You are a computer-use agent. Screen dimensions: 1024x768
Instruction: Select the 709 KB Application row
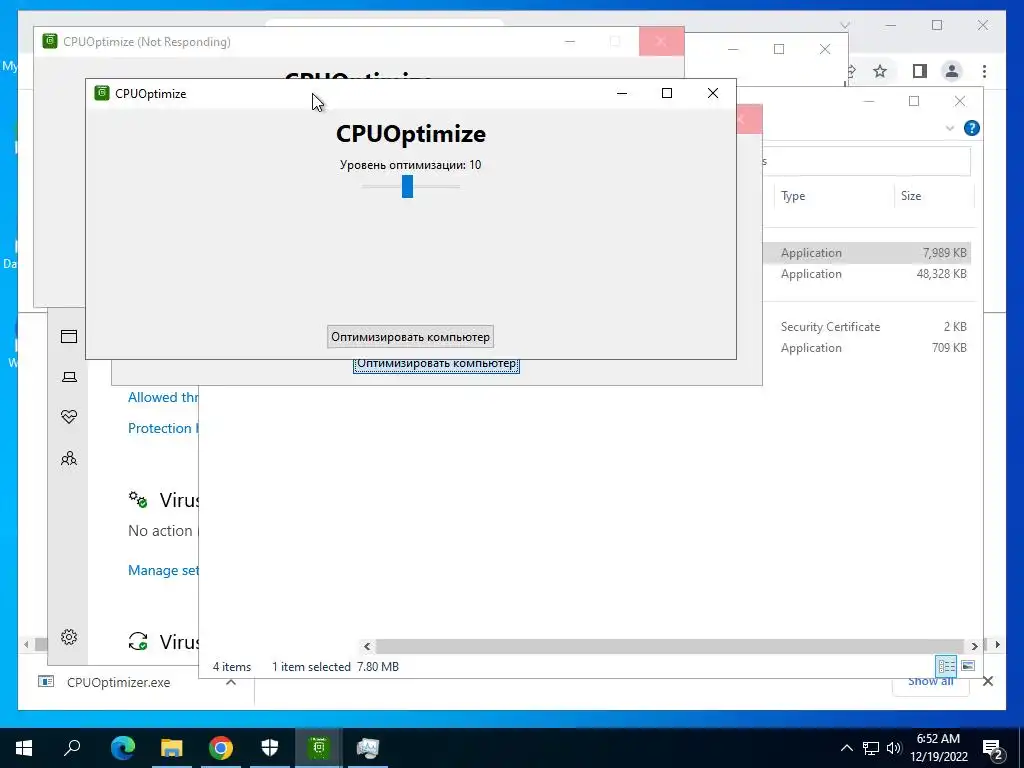click(x=867, y=347)
